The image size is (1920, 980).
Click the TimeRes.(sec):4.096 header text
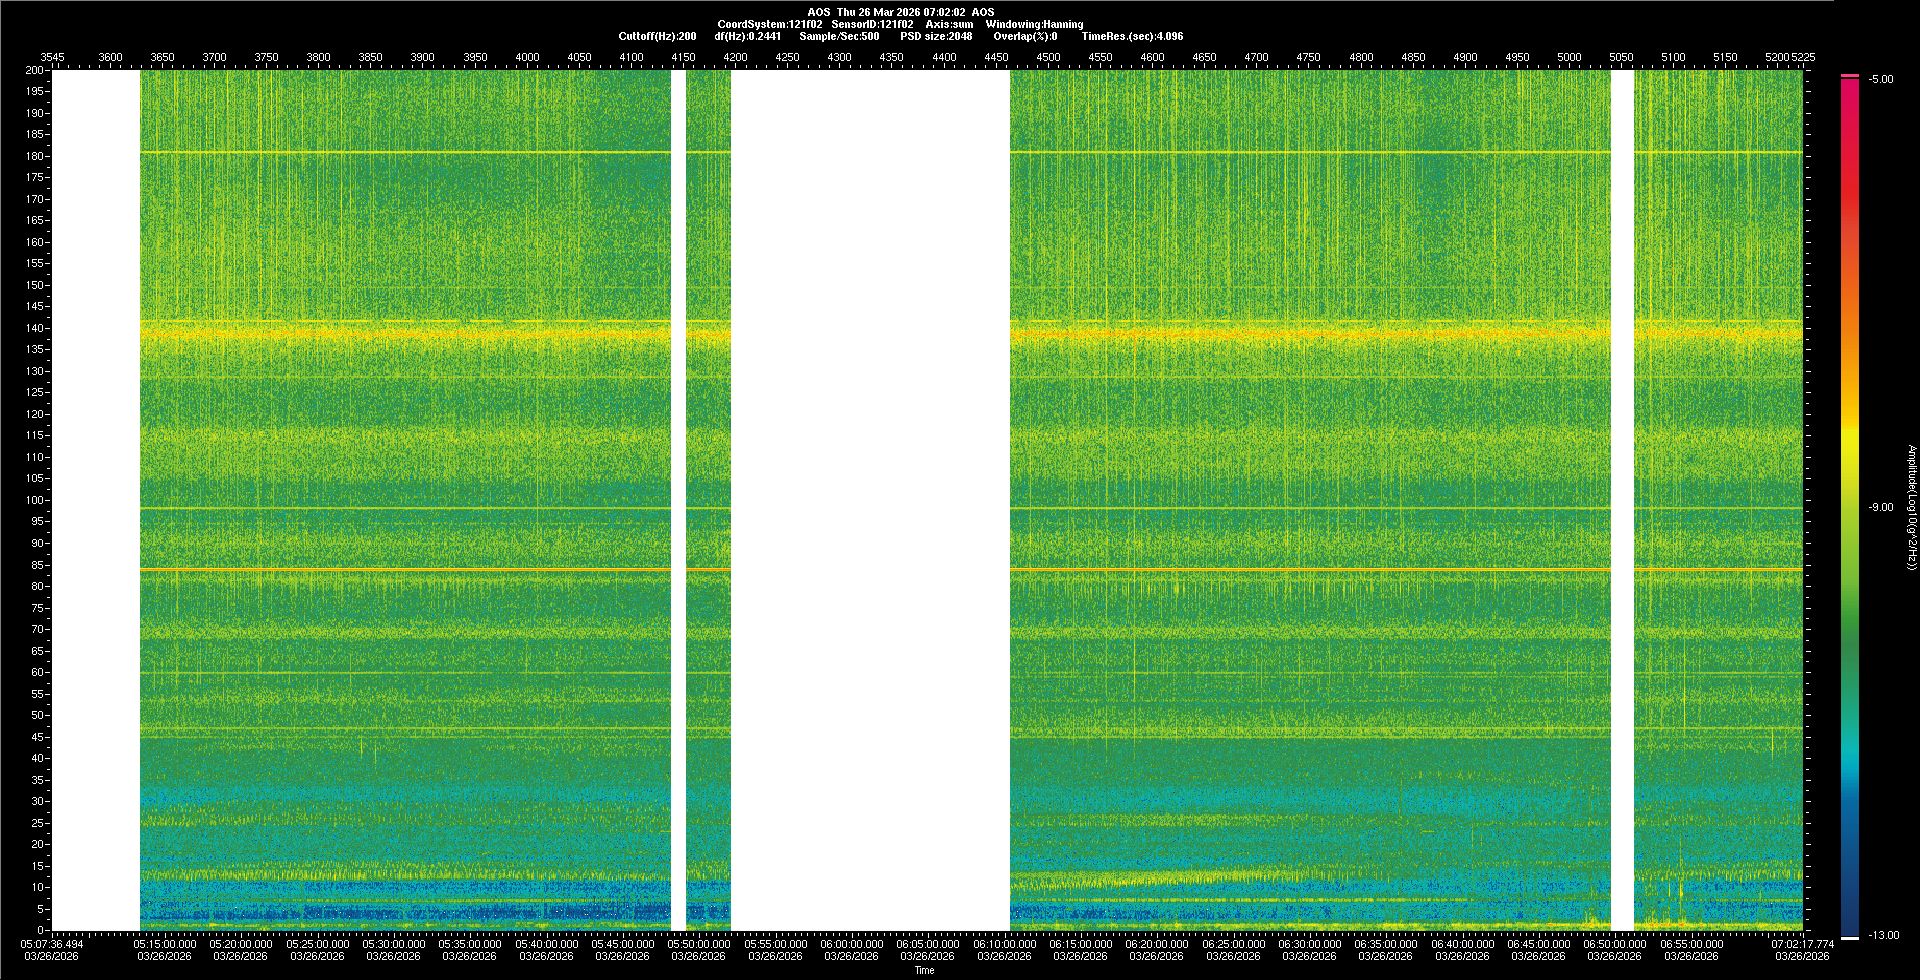(x=1131, y=36)
